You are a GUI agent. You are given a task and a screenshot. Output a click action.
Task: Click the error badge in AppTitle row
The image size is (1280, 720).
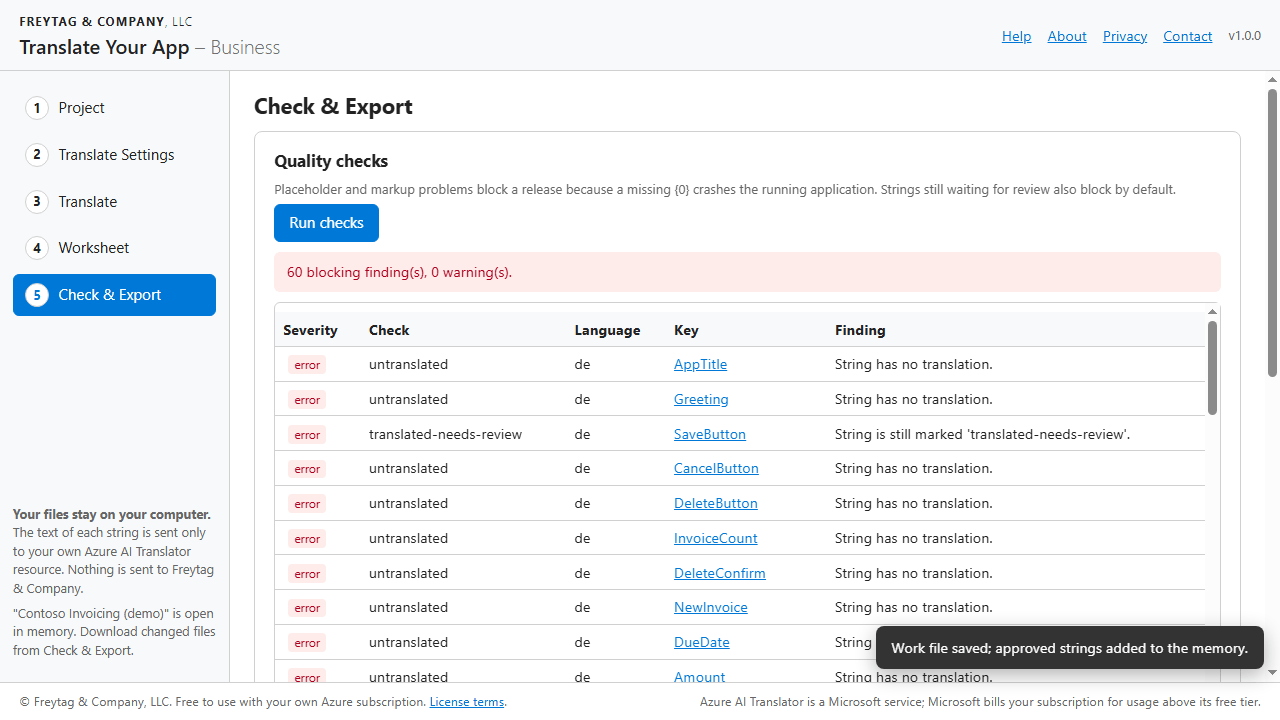(307, 365)
